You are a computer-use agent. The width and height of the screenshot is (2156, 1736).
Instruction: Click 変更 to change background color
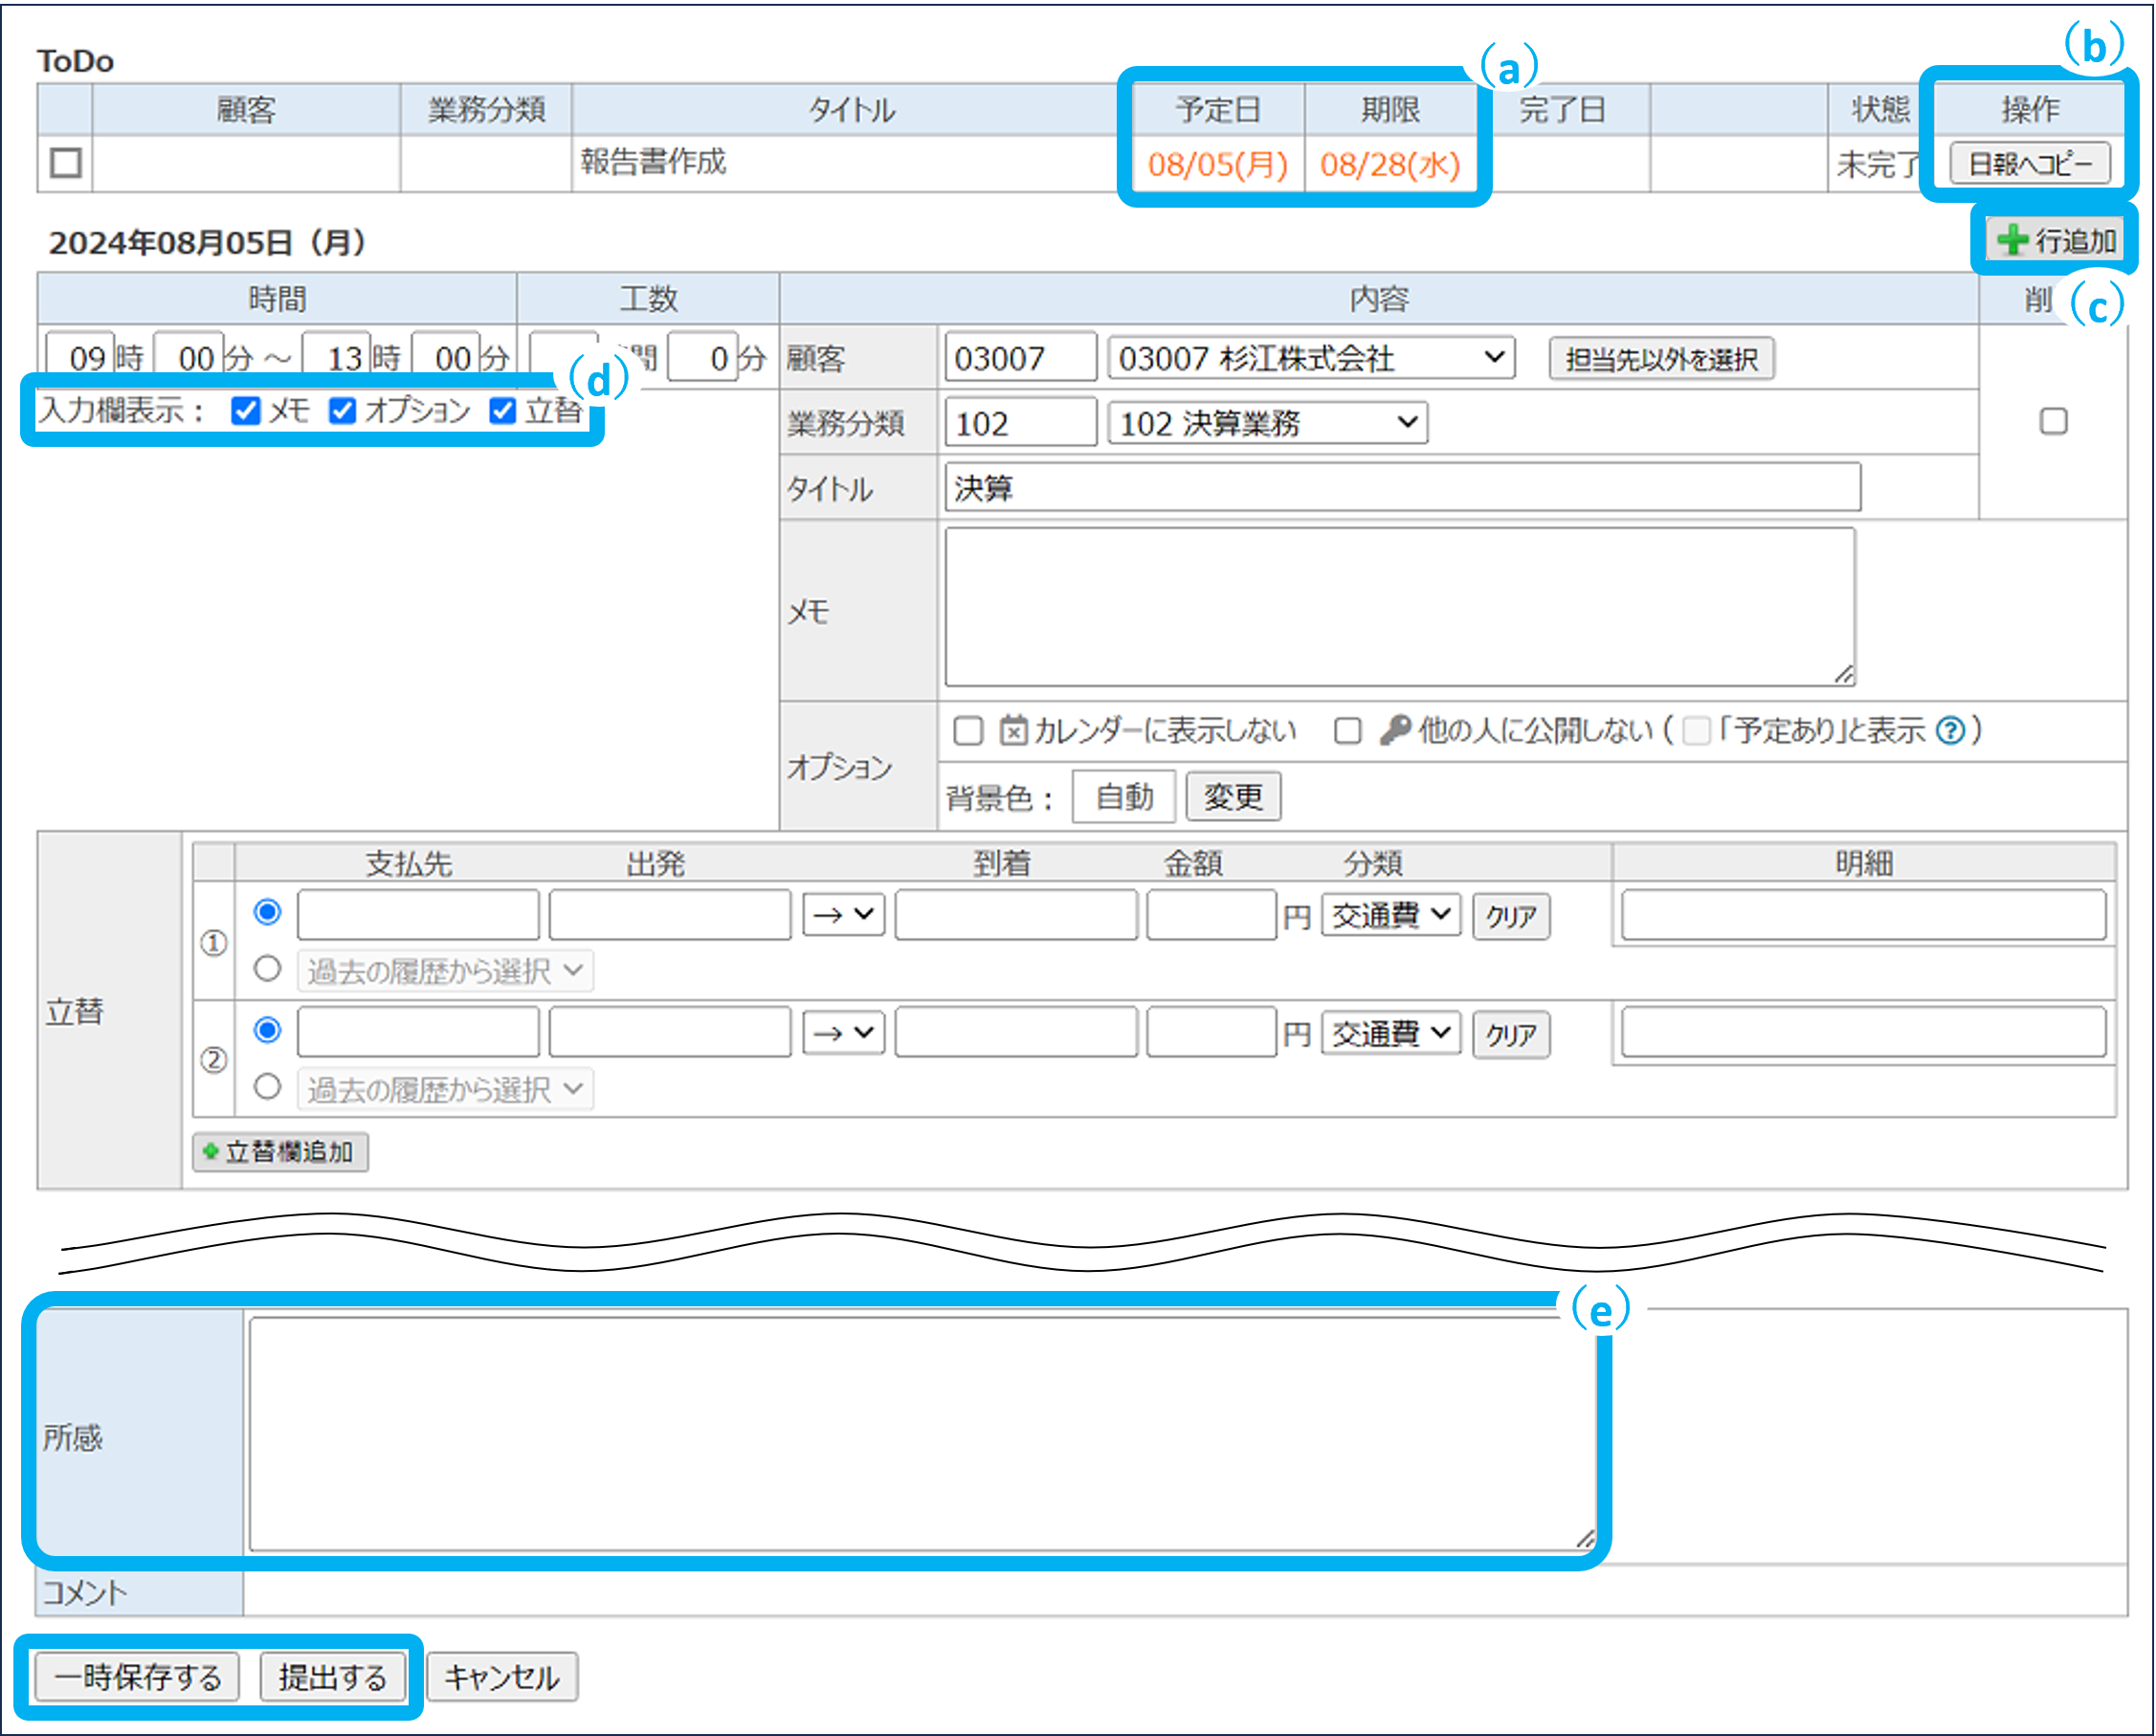click(x=1232, y=797)
